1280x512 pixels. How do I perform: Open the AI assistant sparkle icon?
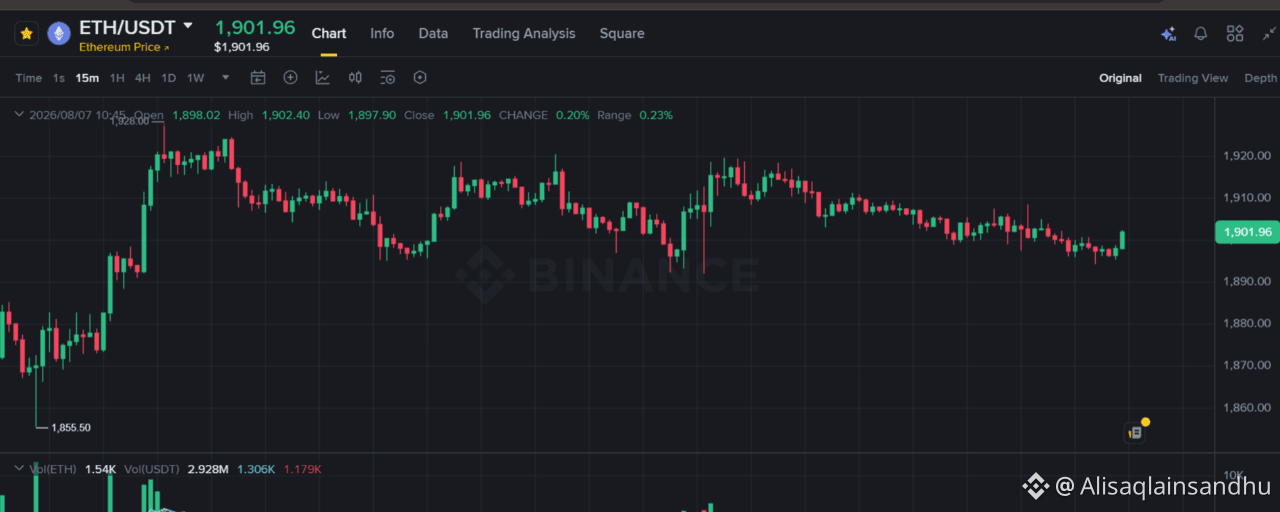tap(1168, 34)
